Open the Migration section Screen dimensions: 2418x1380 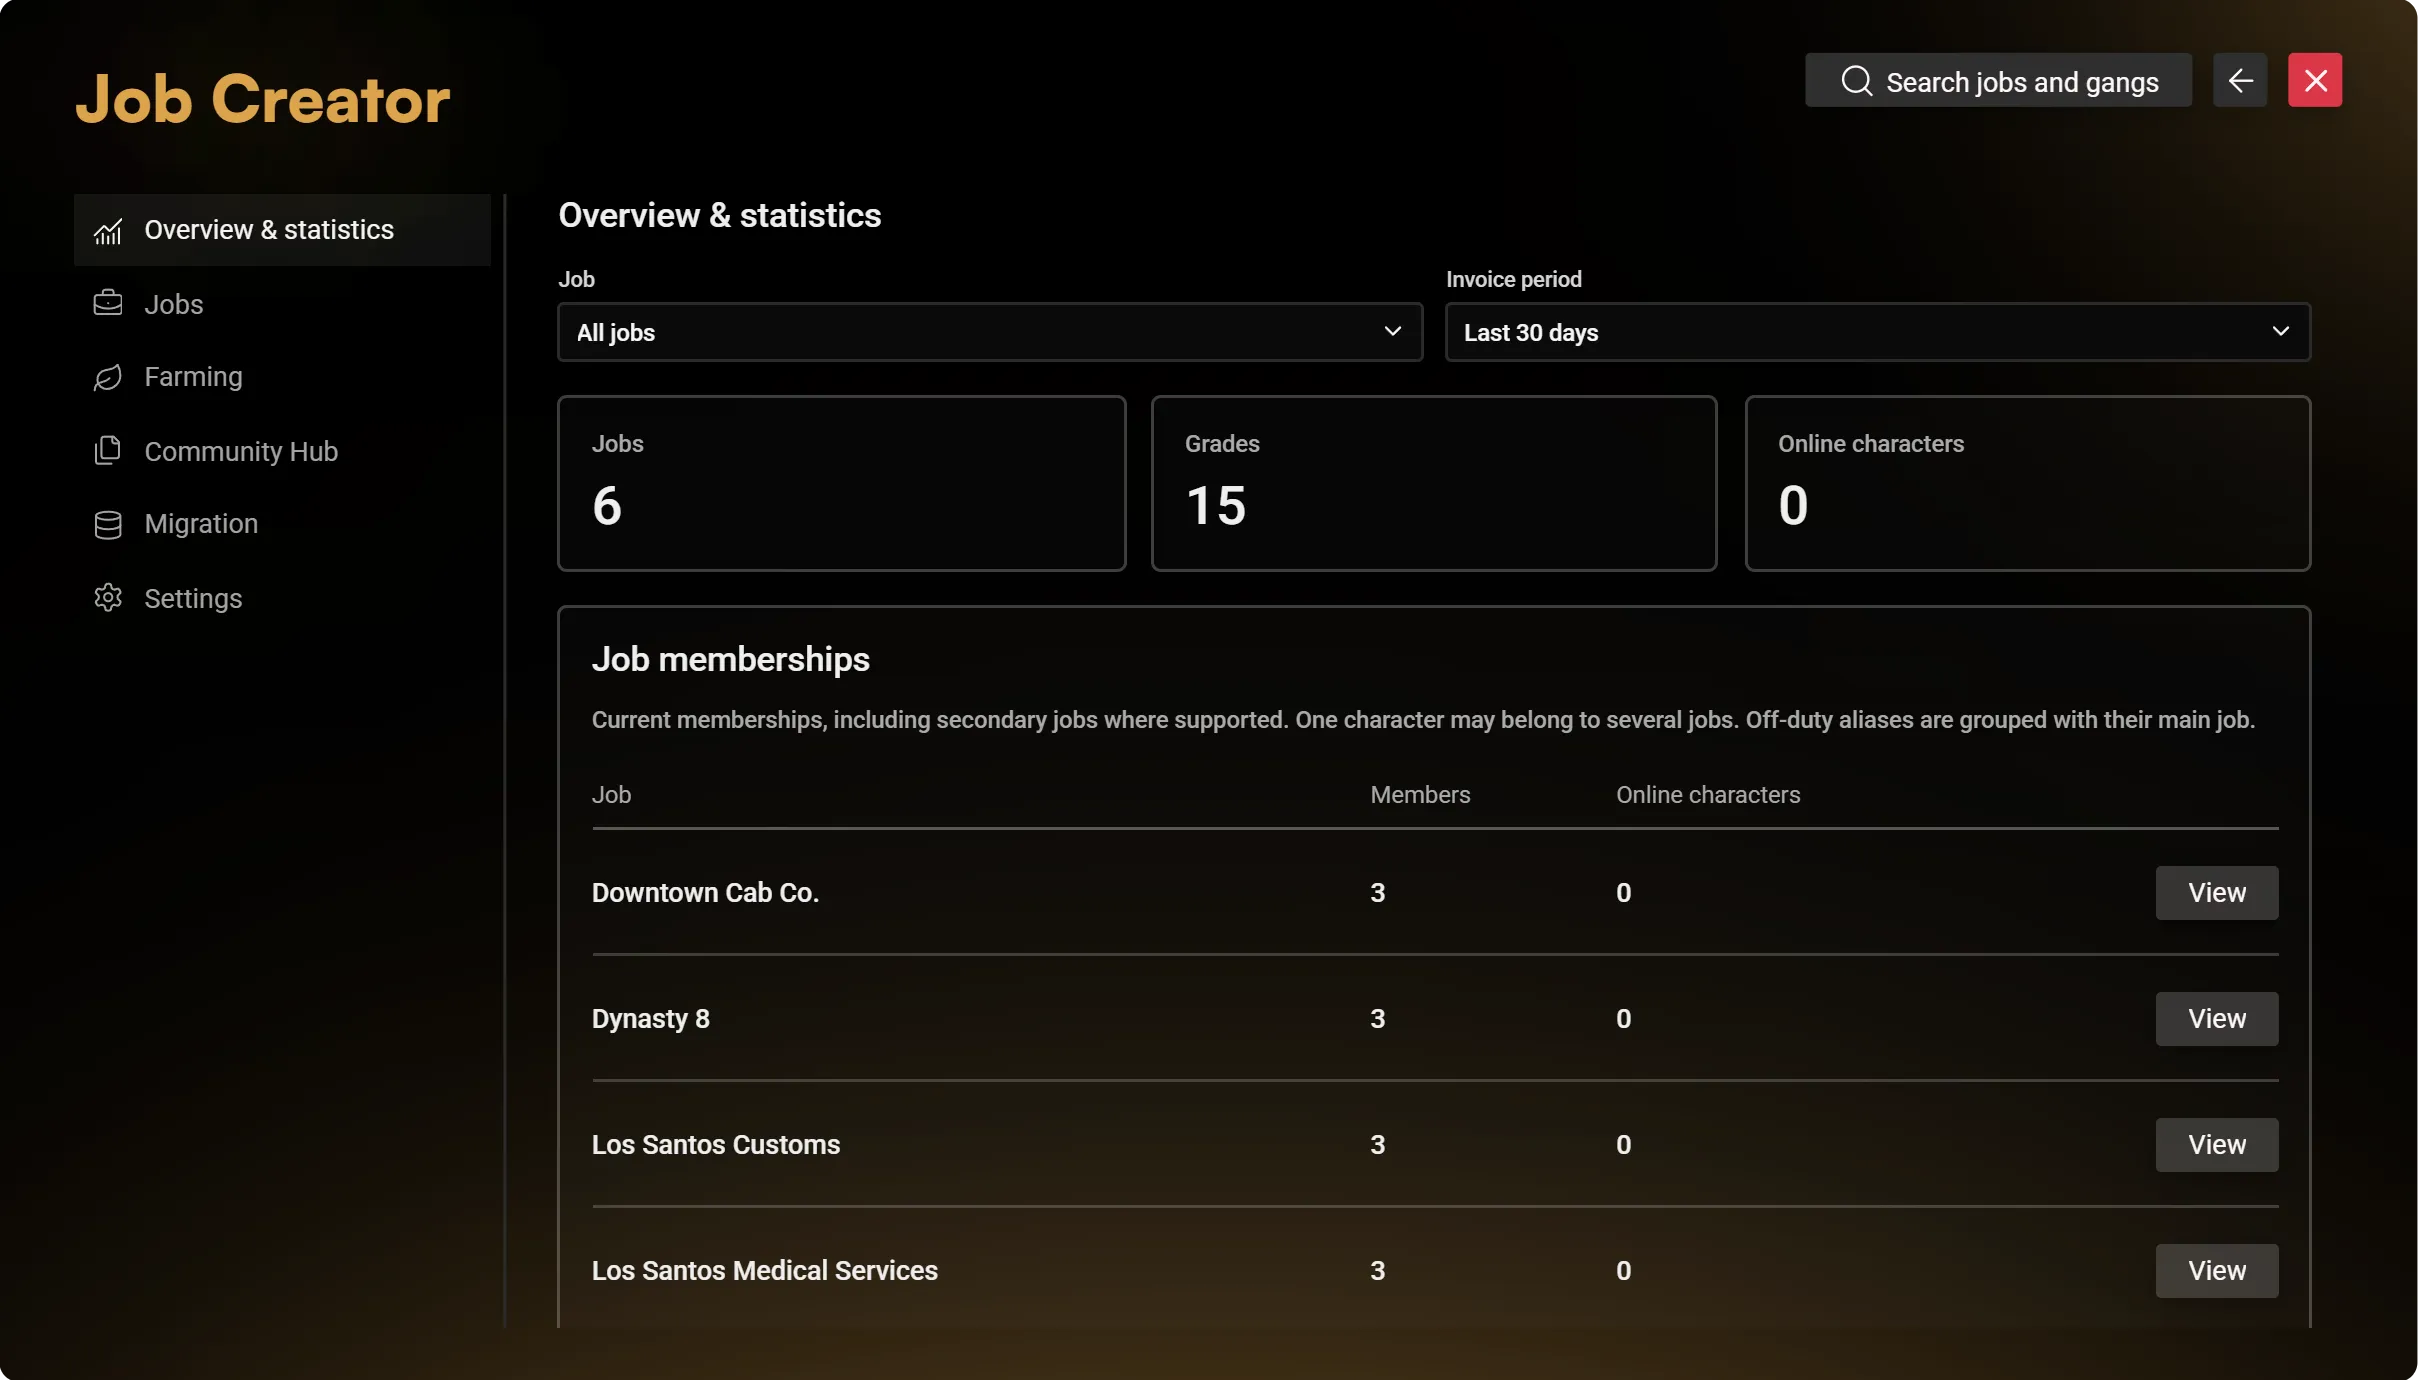pos(282,524)
